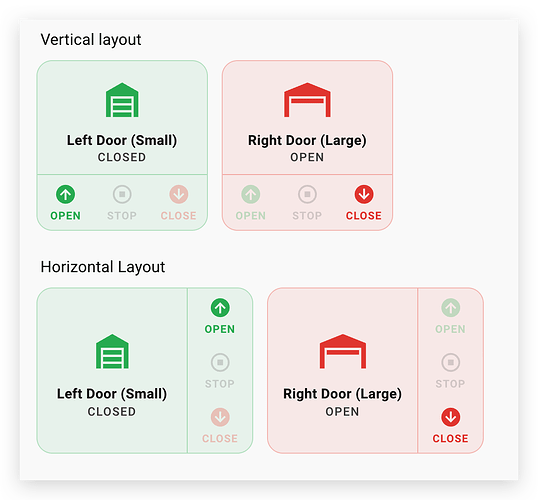Close Right Door in vertical layout
The image size is (538, 500).
tap(364, 202)
